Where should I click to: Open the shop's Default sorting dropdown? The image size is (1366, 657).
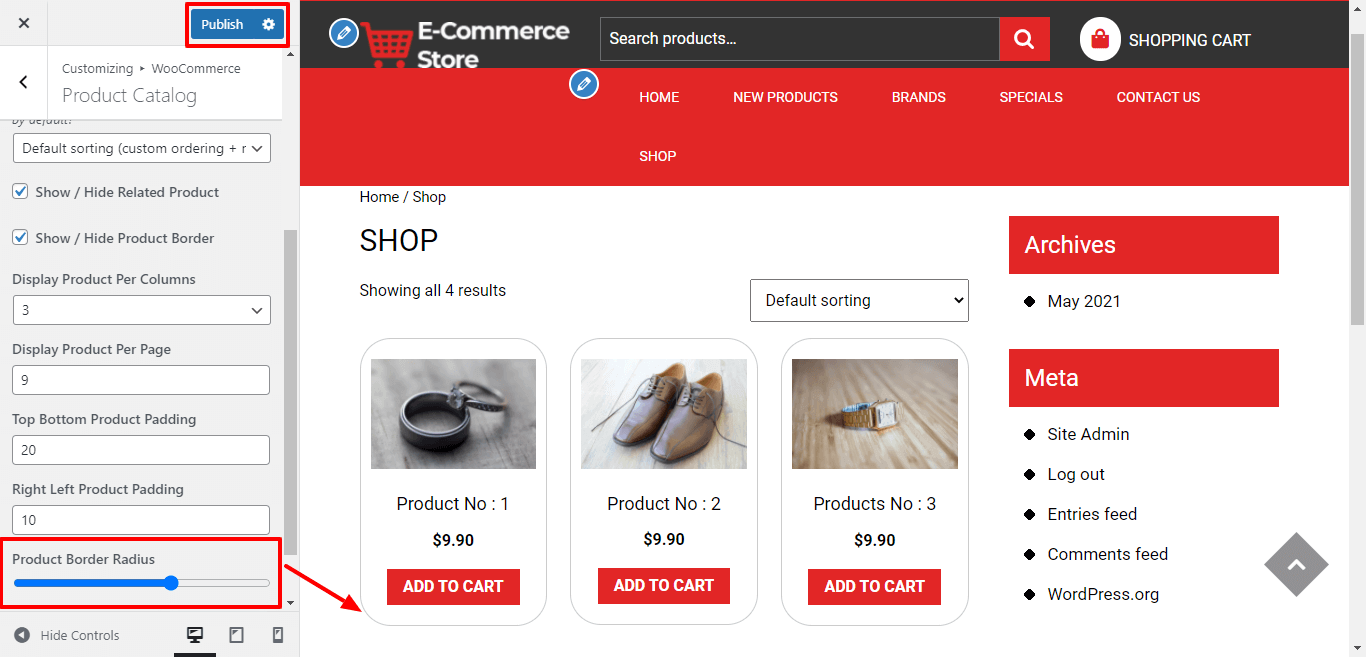[859, 300]
